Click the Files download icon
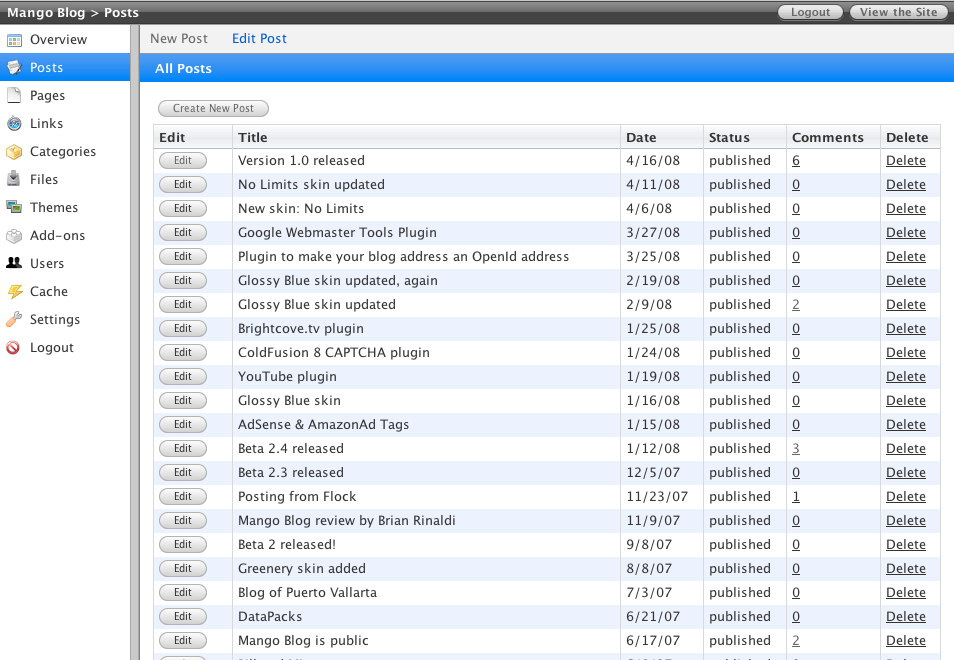Screen dimensions: 954x660 tap(14, 179)
